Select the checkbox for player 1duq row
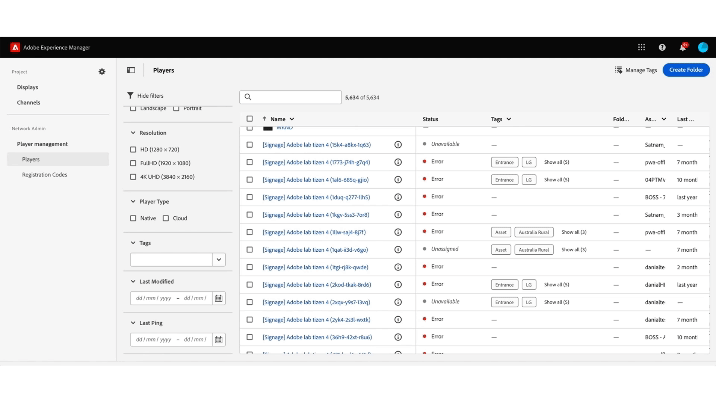The height and width of the screenshot is (402, 716). (250, 197)
